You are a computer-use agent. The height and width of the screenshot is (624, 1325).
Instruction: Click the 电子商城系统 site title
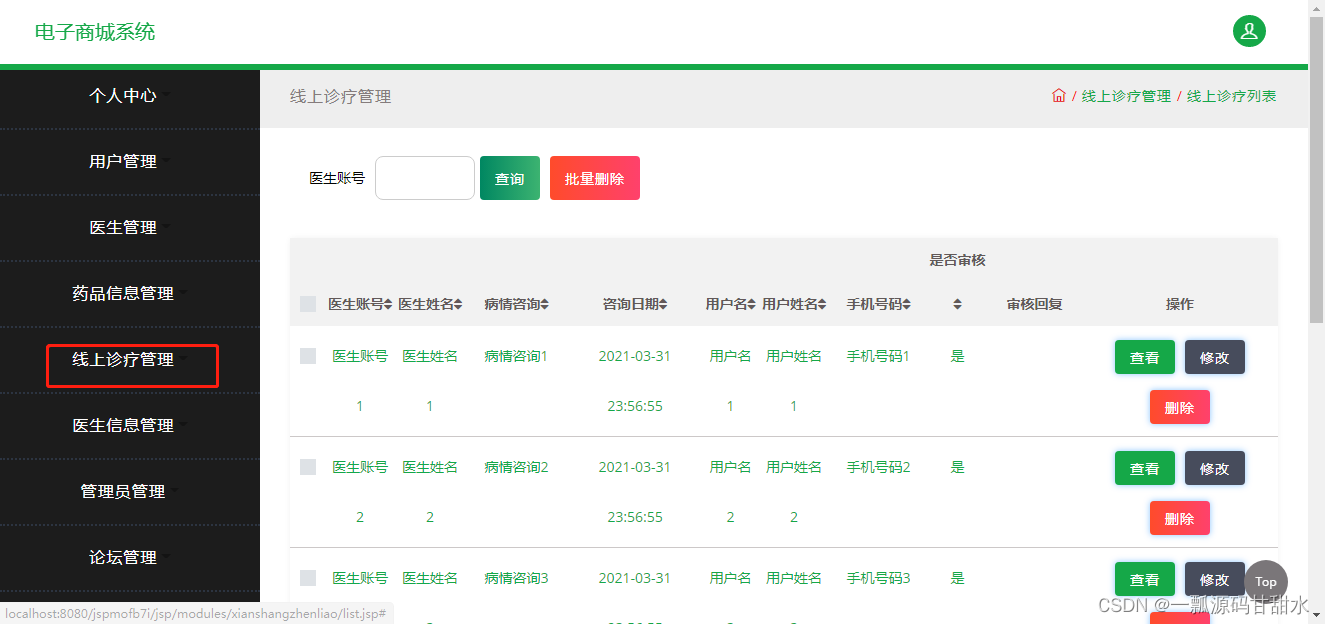click(x=95, y=32)
